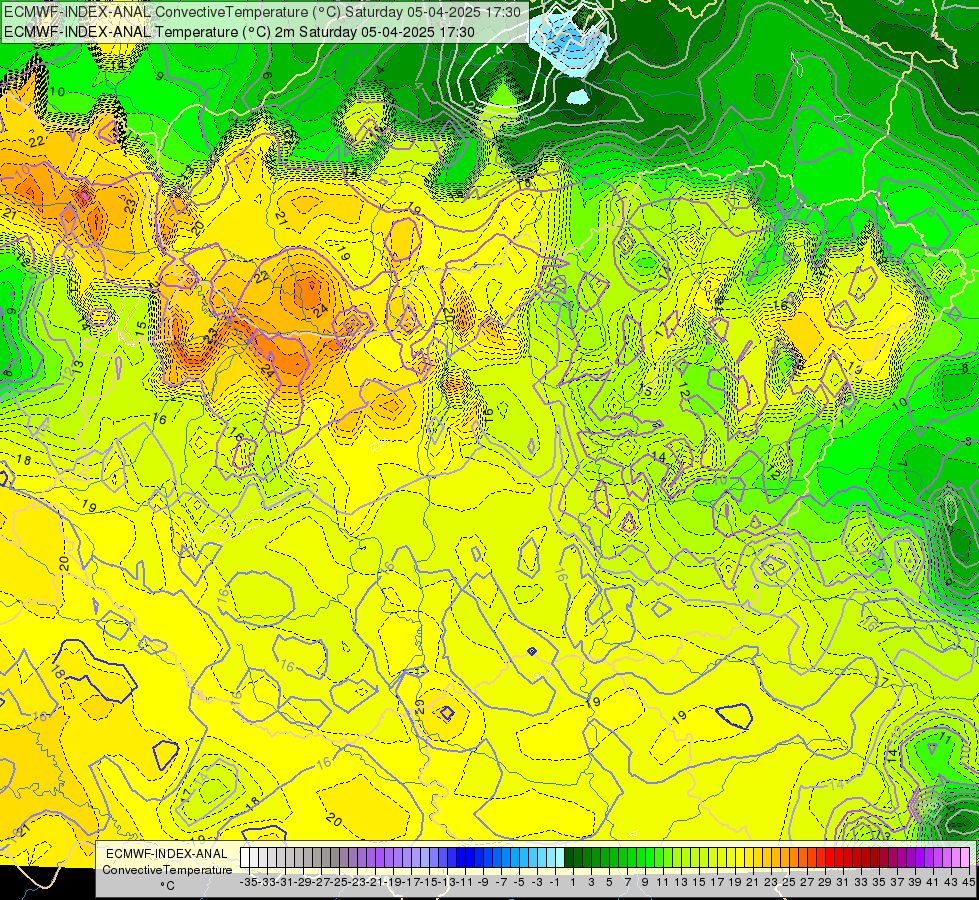
Task: Click legend scale value 3
Action: (x=591, y=882)
